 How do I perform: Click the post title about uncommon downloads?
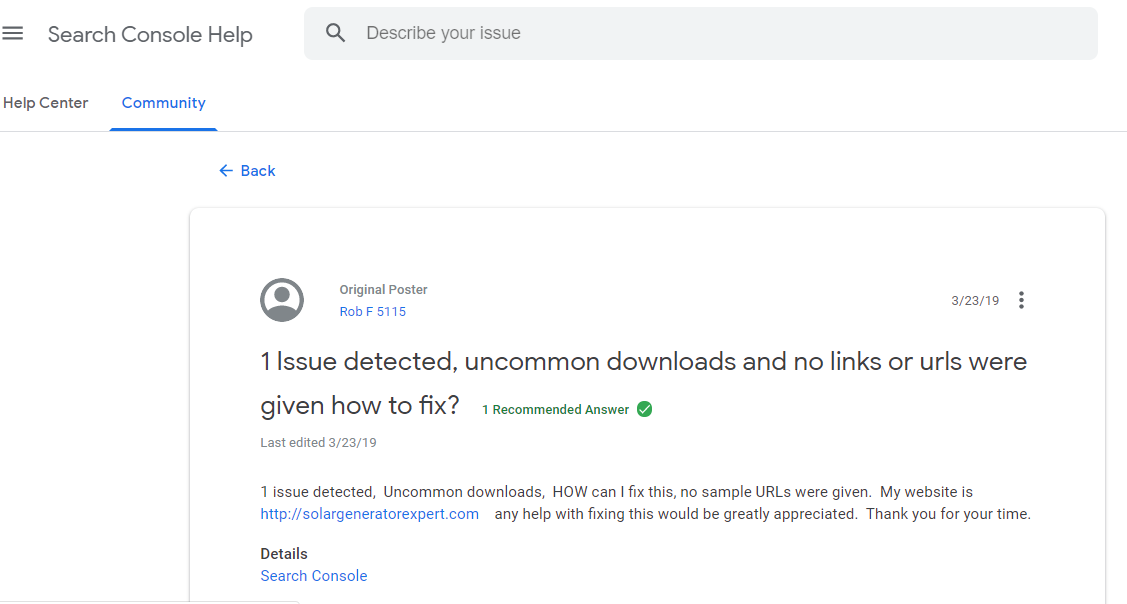point(643,383)
